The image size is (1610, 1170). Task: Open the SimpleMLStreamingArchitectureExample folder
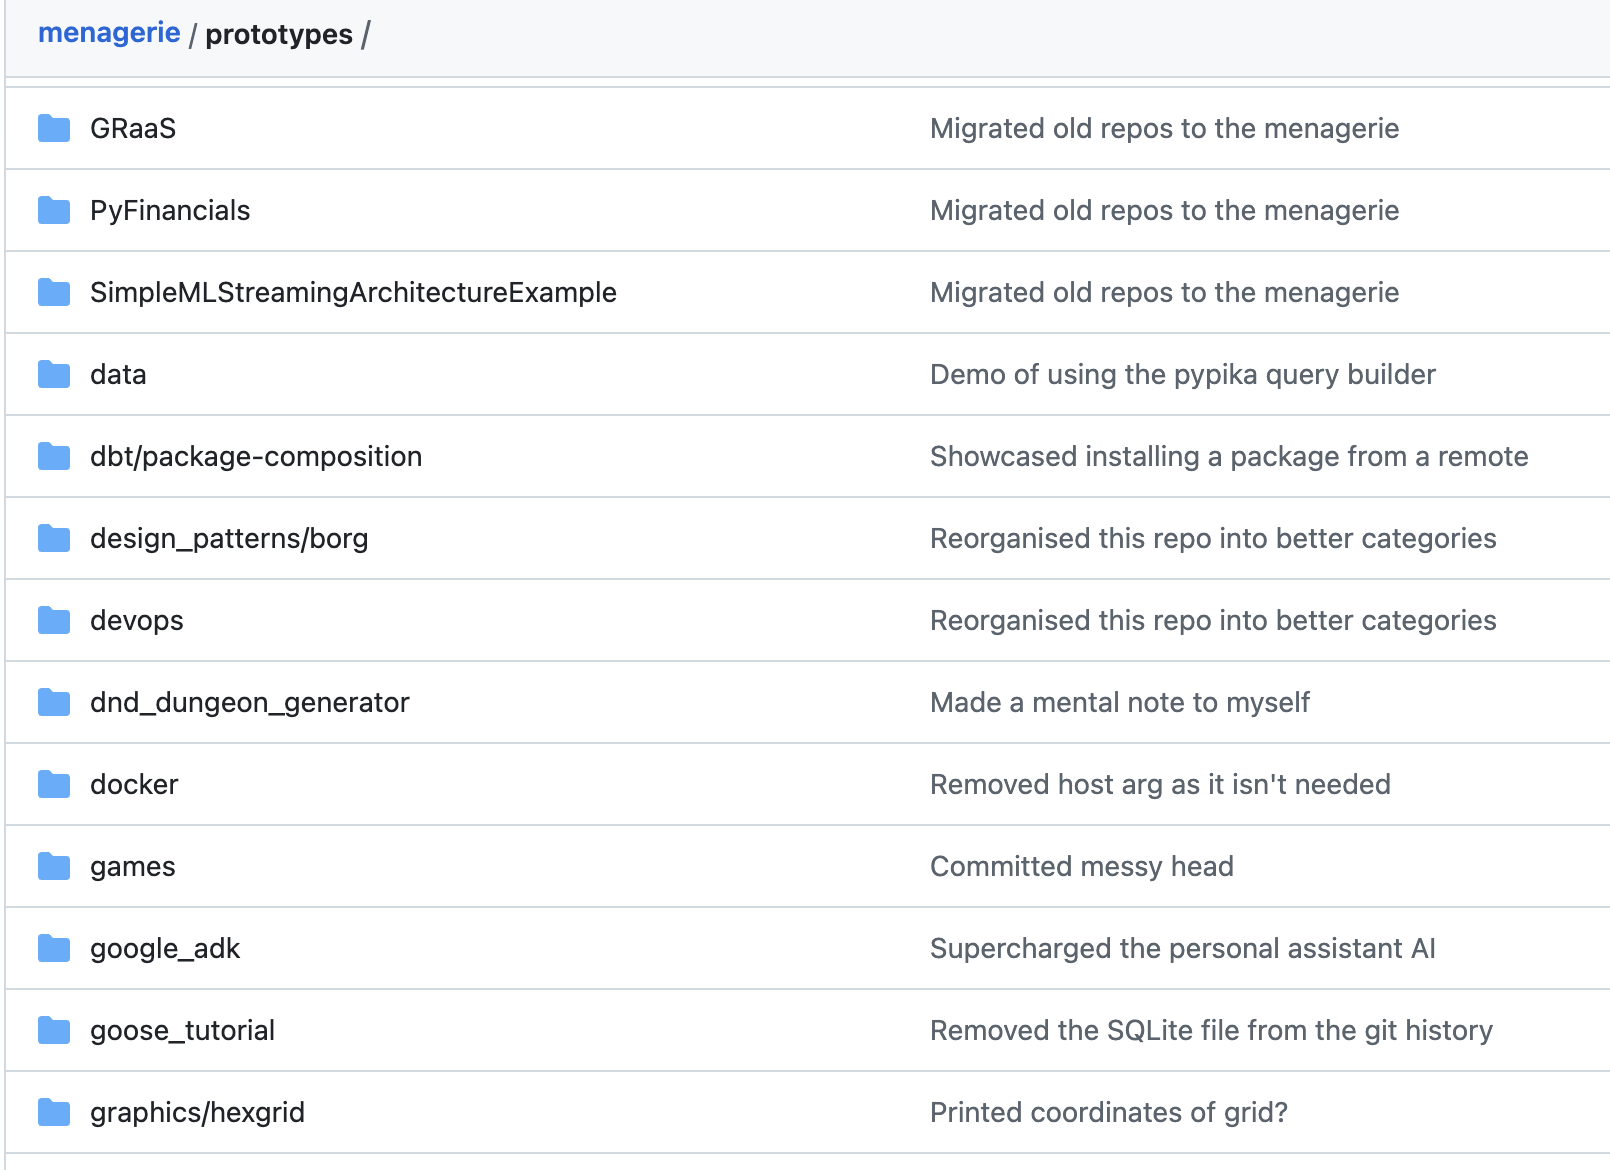353,293
